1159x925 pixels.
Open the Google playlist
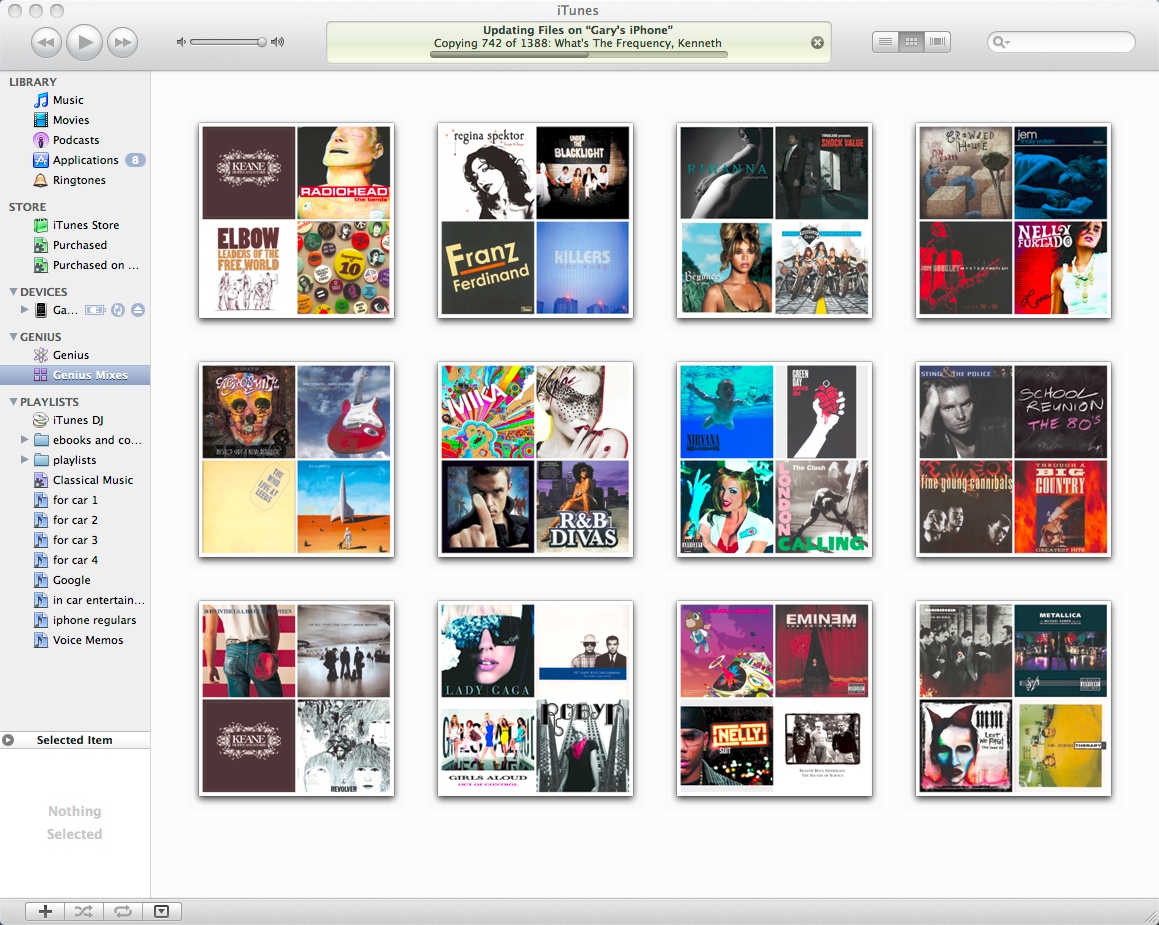[x=71, y=580]
